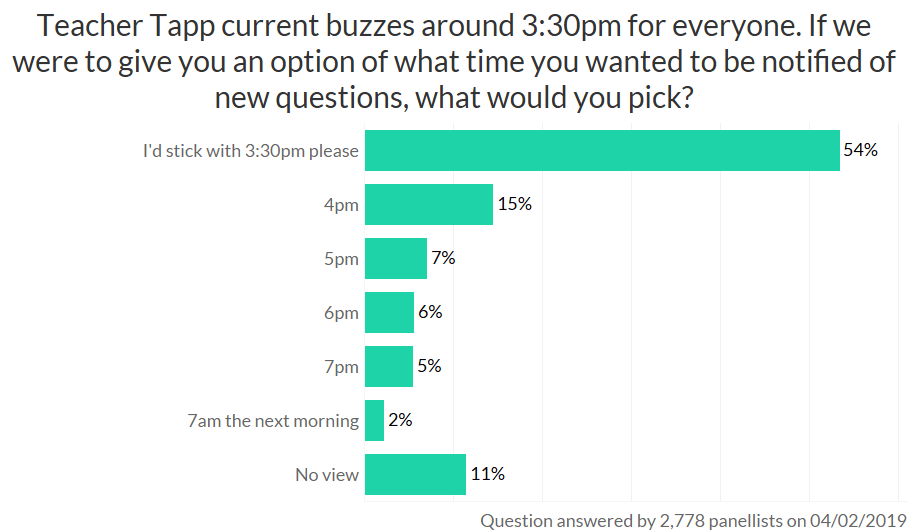Click the 'No view' bar
Image resolution: width=908 pixels, height=531 pixels.
coord(416,474)
